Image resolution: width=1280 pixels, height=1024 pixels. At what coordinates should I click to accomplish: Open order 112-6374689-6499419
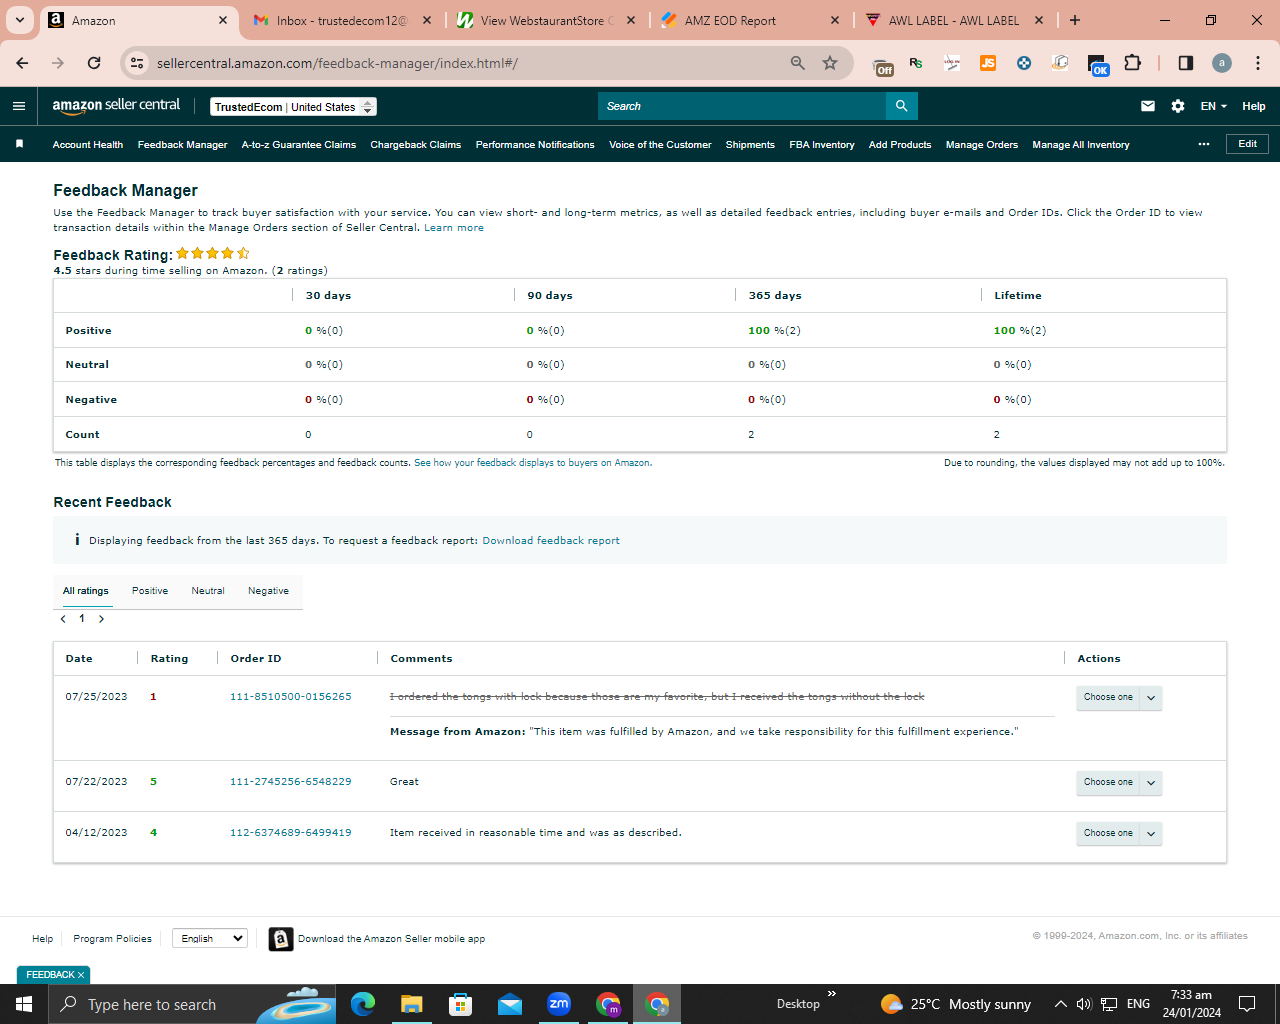[x=291, y=833]
